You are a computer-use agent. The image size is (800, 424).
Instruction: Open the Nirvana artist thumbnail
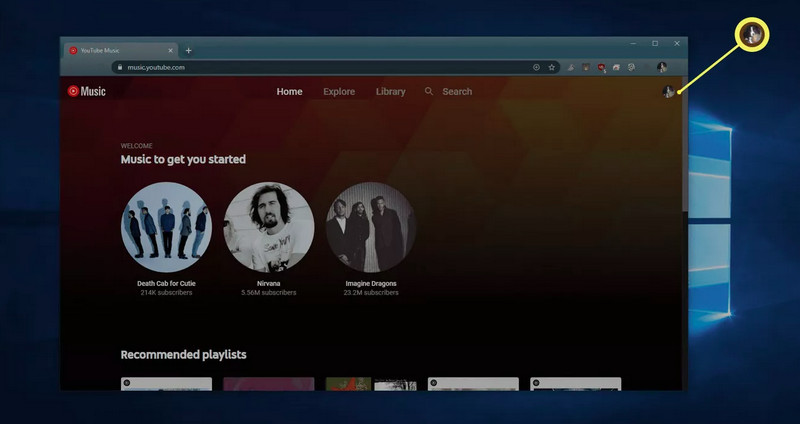[x=269, y=227]
